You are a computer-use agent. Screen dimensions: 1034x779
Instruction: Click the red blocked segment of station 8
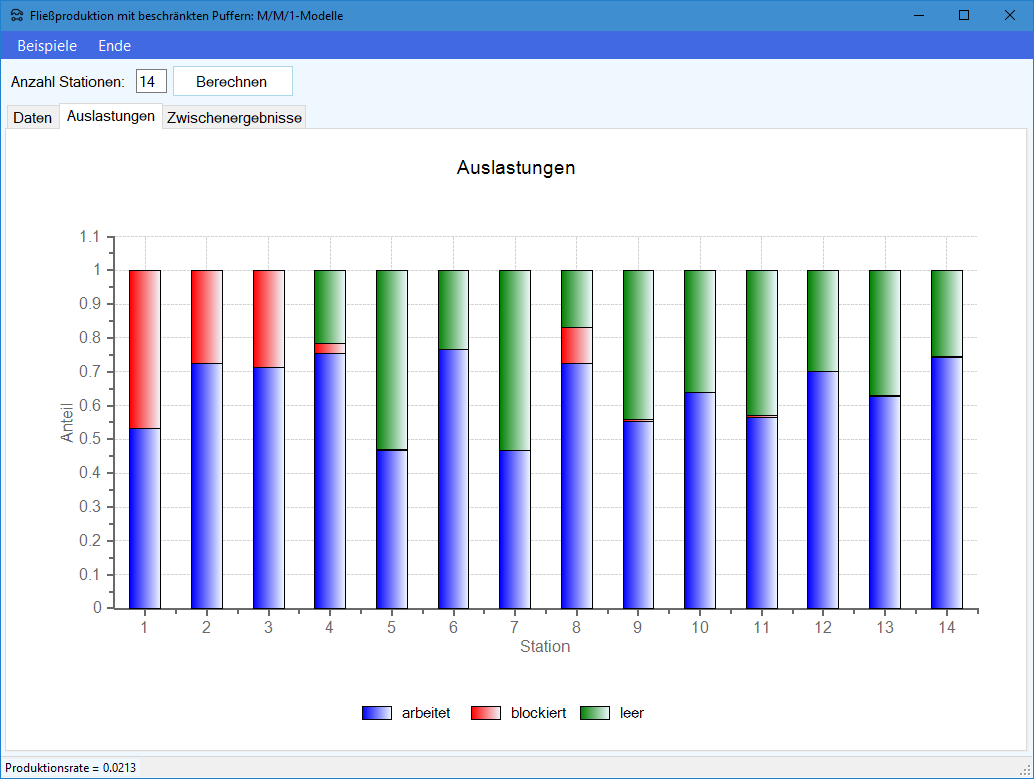(576, 345)
